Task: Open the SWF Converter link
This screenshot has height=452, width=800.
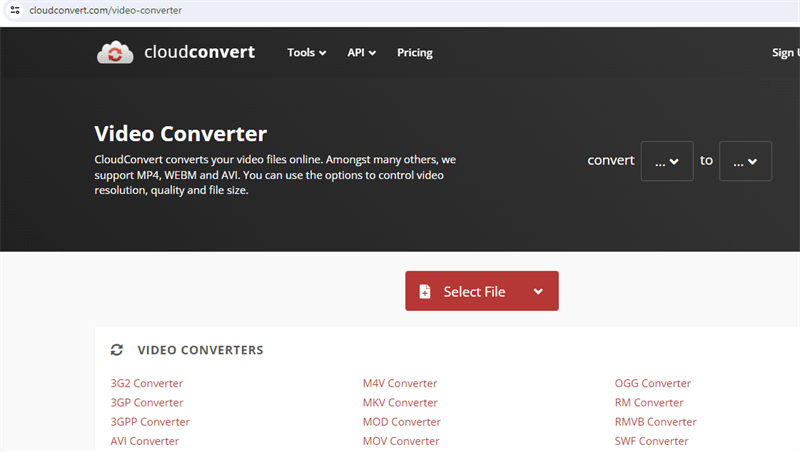Action: (652, 441)
